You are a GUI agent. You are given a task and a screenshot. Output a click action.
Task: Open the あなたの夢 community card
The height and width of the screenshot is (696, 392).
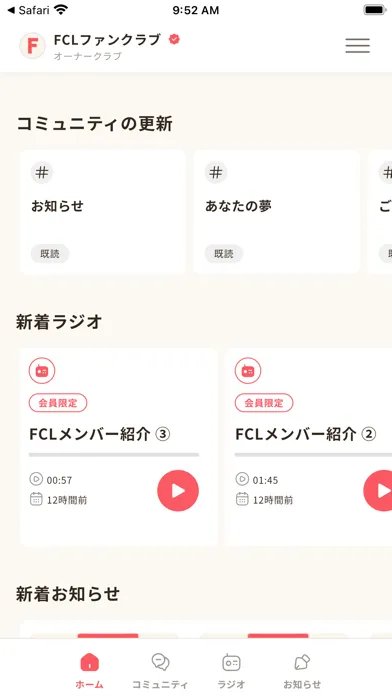click(x=276, y=212)
